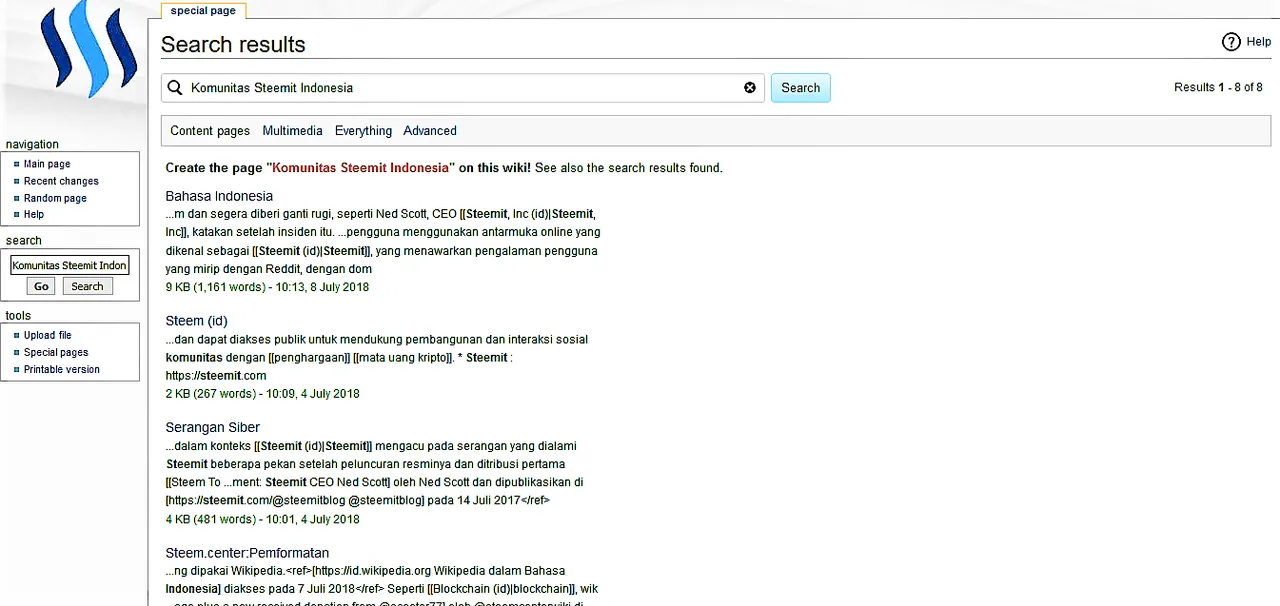
Task: Clear the search field with X icon
Action: 750,88
